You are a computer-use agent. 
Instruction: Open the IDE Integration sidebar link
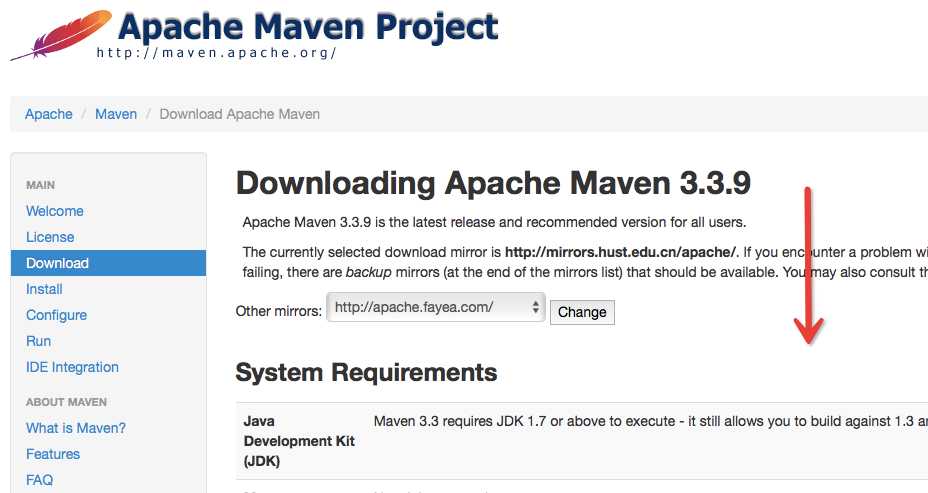(72, 368)
